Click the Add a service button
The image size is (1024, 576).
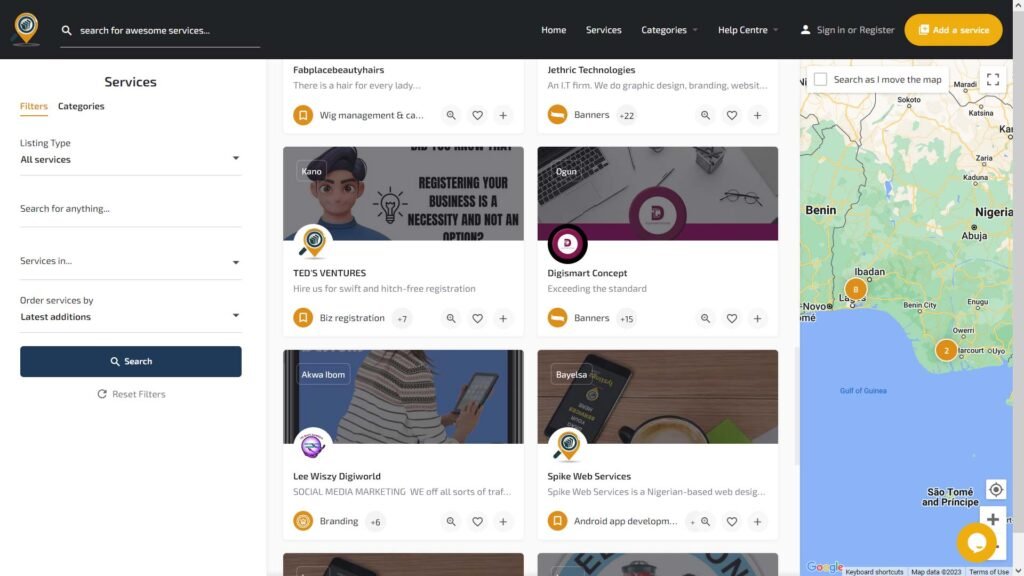(952, 30)
